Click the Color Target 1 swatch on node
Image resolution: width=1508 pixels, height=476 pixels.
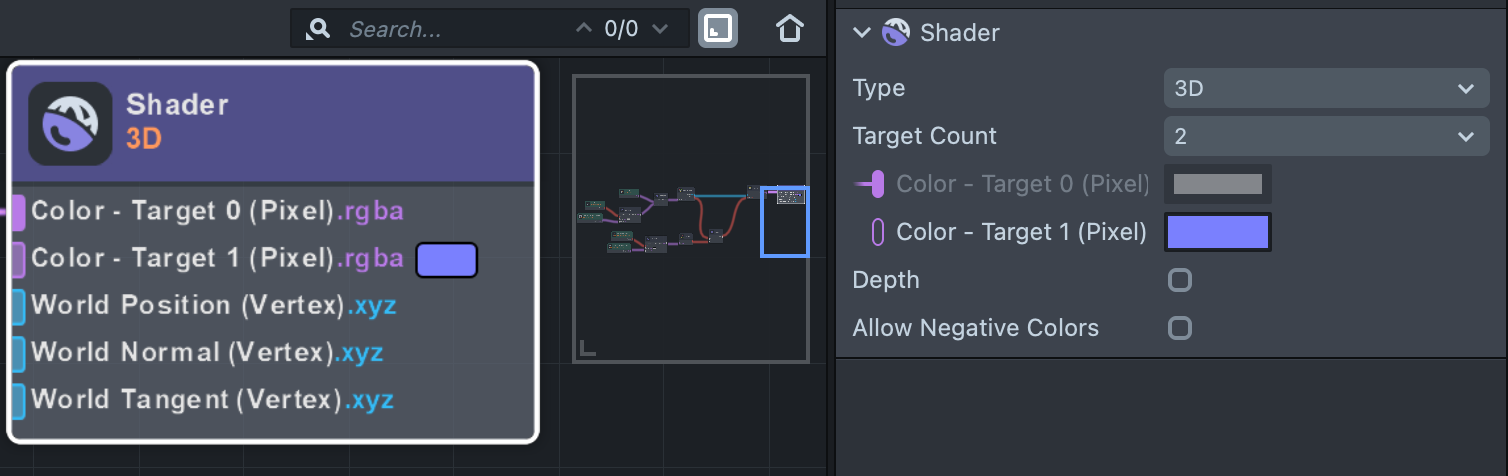pyautogui.click(x=446, y=259)
